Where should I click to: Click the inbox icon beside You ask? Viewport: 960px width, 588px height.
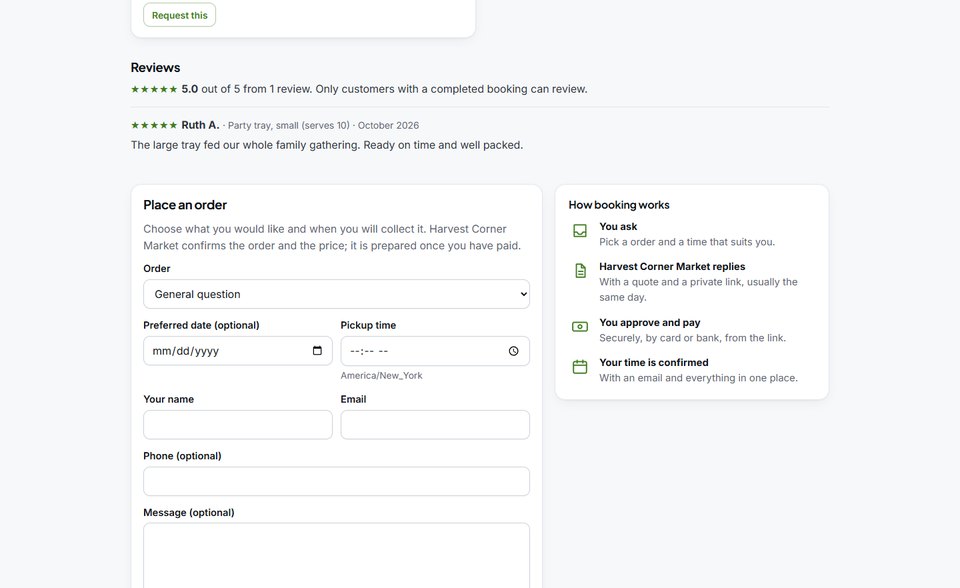580,230
